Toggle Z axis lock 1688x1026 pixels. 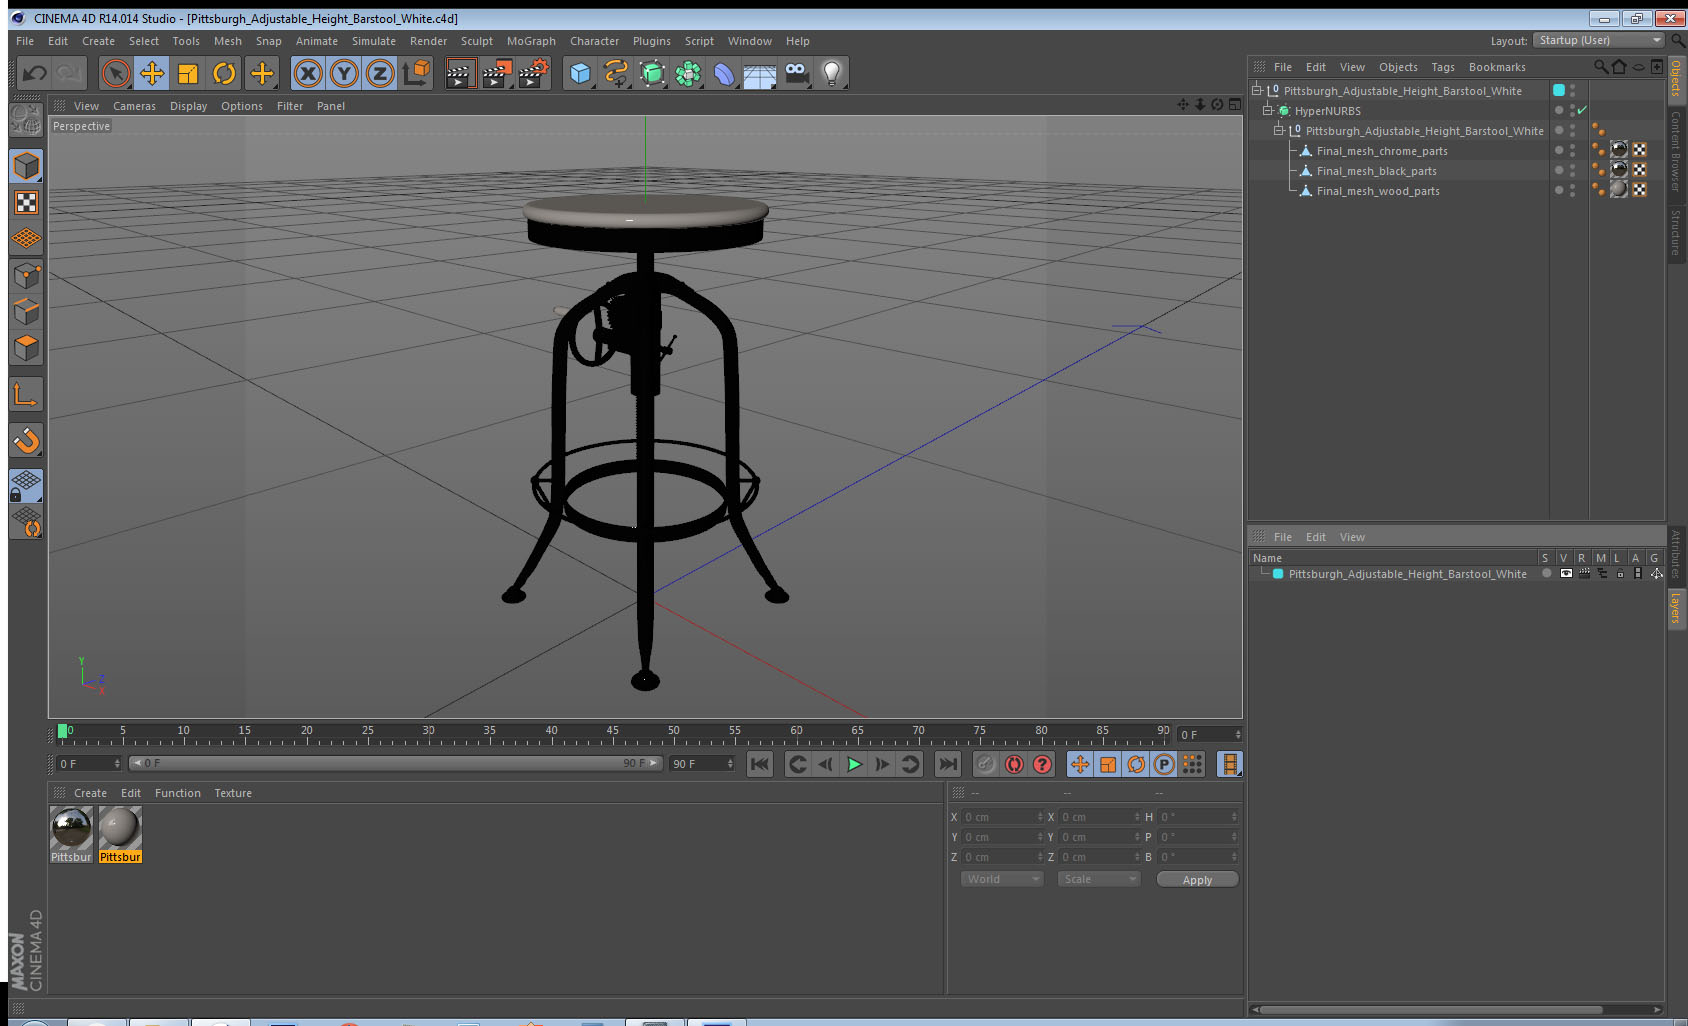coord(380,73)
